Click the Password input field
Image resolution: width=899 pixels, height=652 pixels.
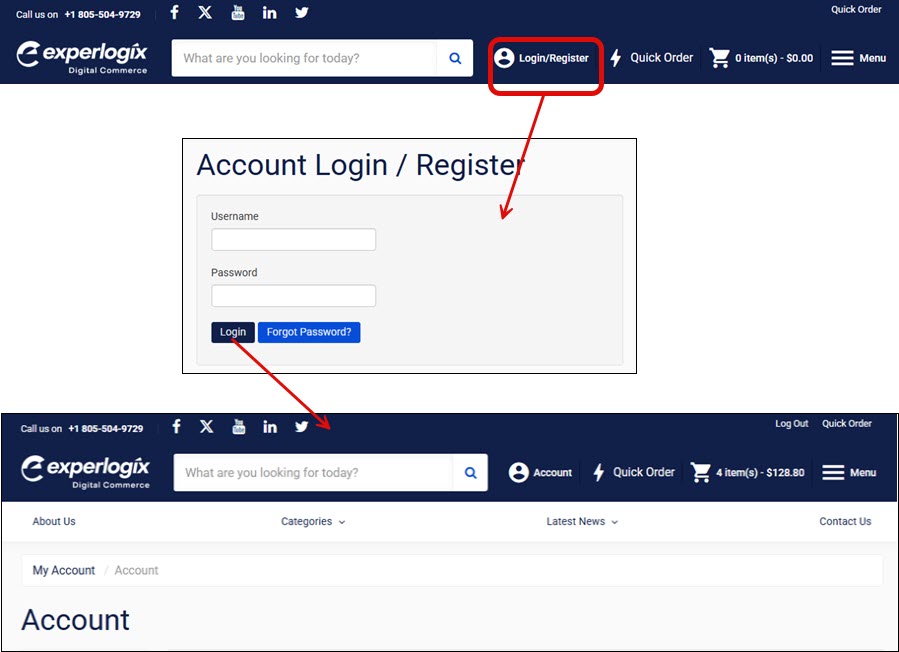tap(293, 295)
